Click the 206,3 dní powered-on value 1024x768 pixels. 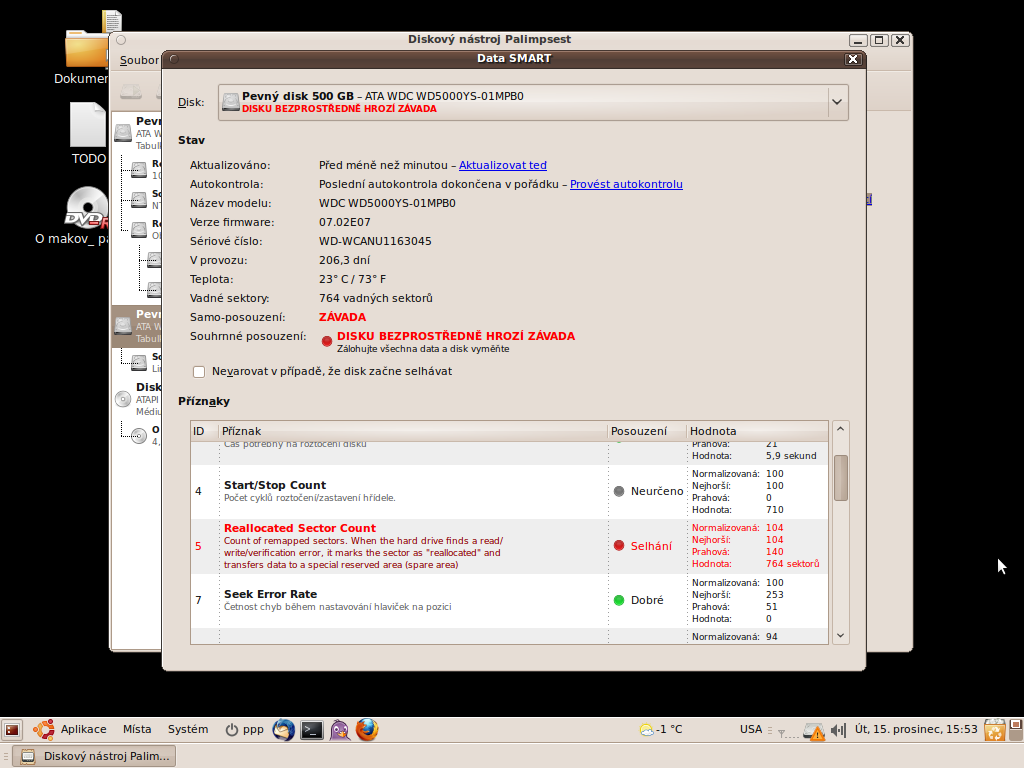tap(344, 260)
